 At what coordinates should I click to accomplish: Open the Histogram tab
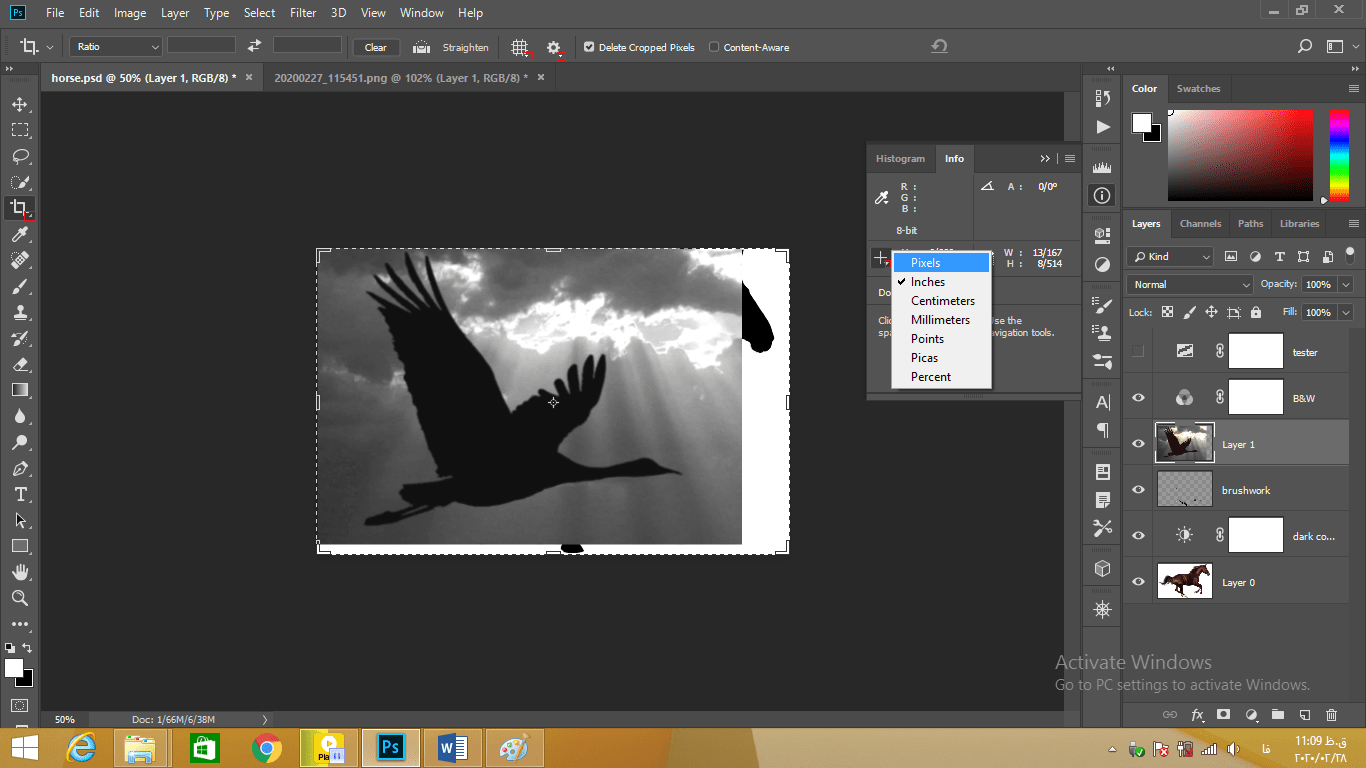pyautogui.click(x=901, y=158)
